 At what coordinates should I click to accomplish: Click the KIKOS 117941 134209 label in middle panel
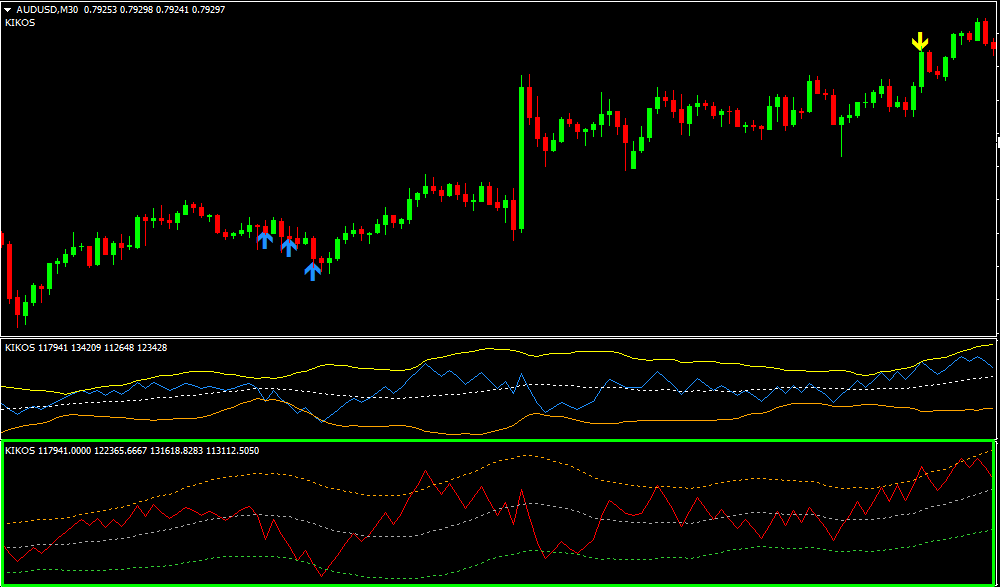86,347
